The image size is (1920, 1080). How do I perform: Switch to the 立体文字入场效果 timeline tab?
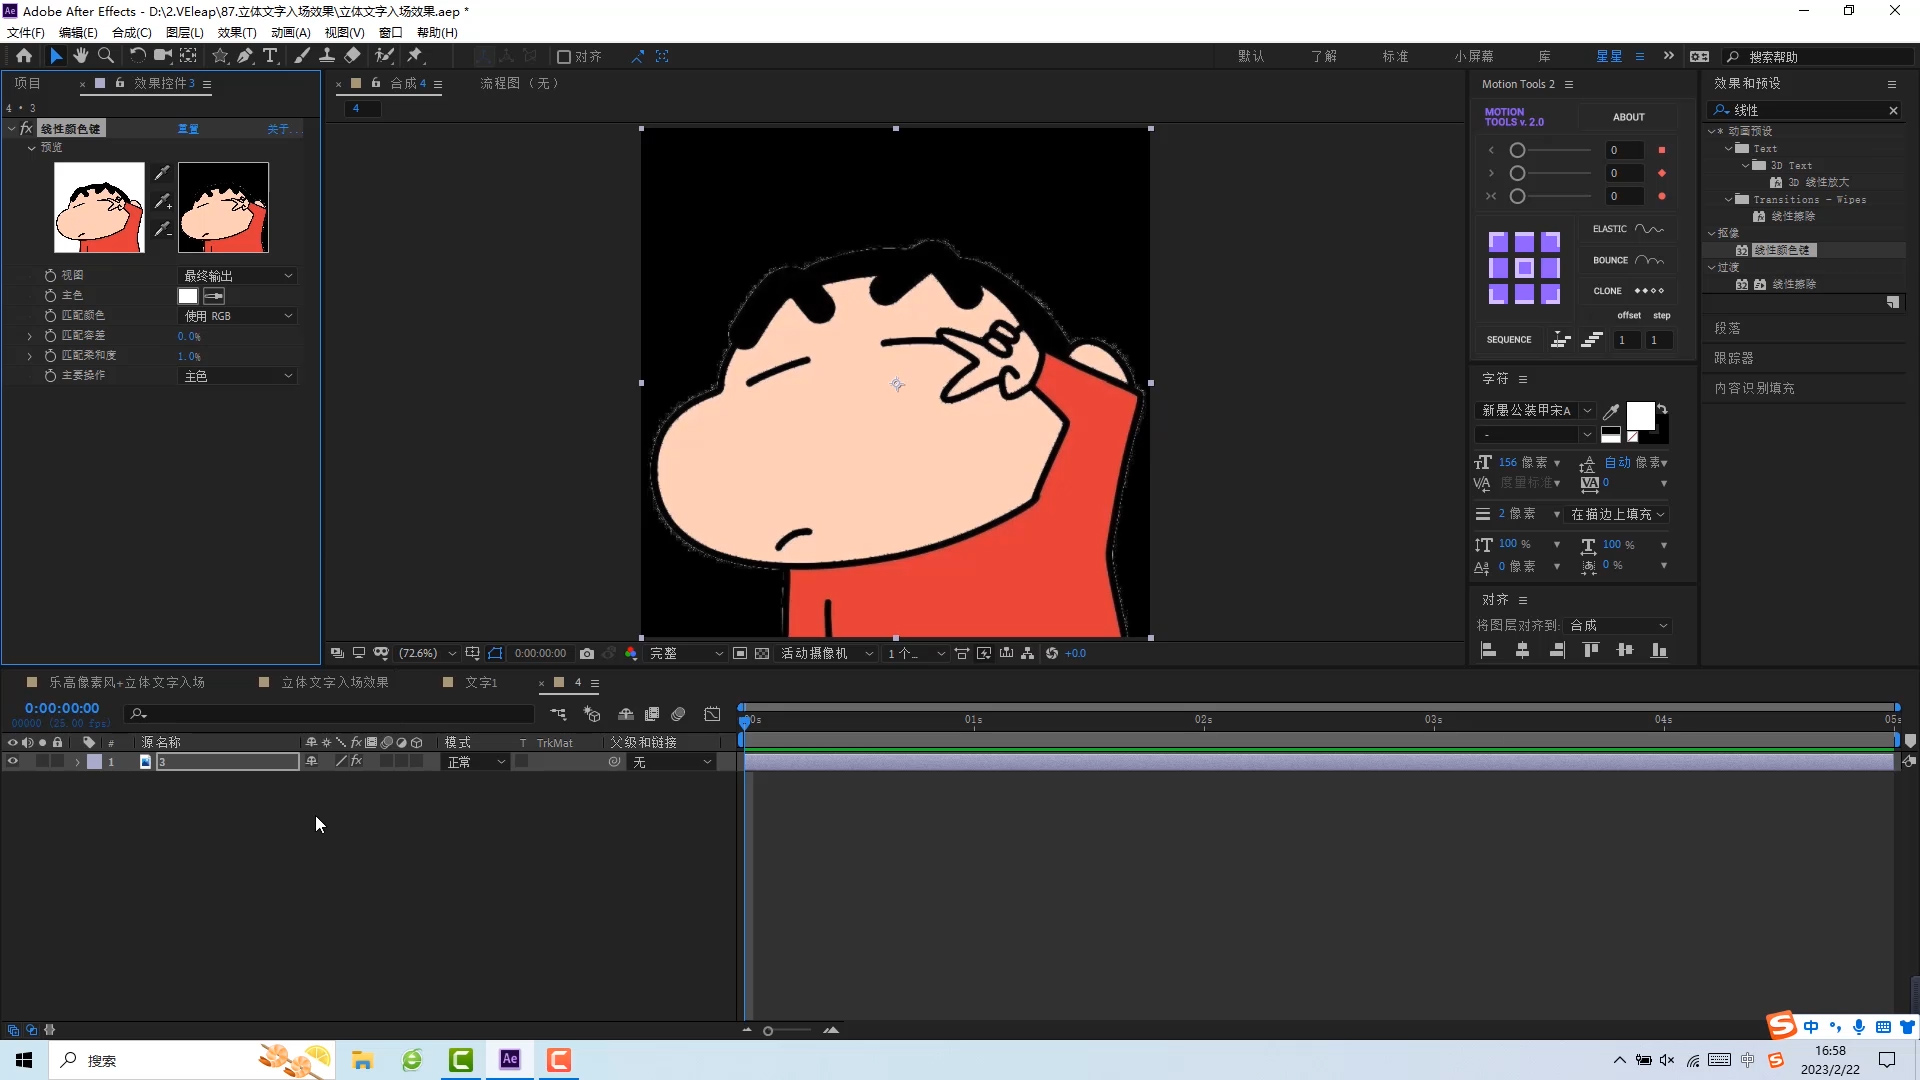(x=334, y=682)
